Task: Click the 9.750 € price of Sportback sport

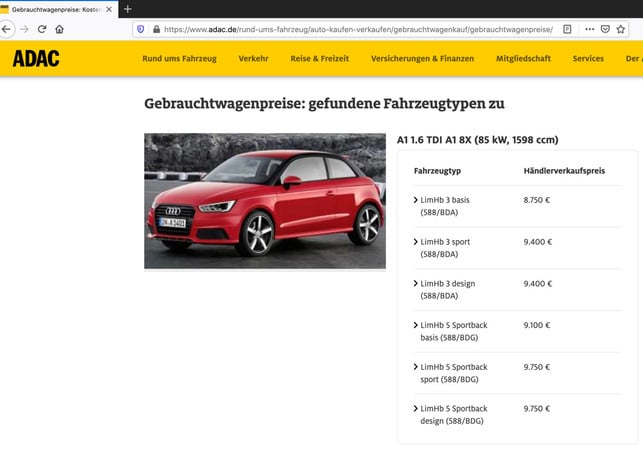Action: pos(537,367)
